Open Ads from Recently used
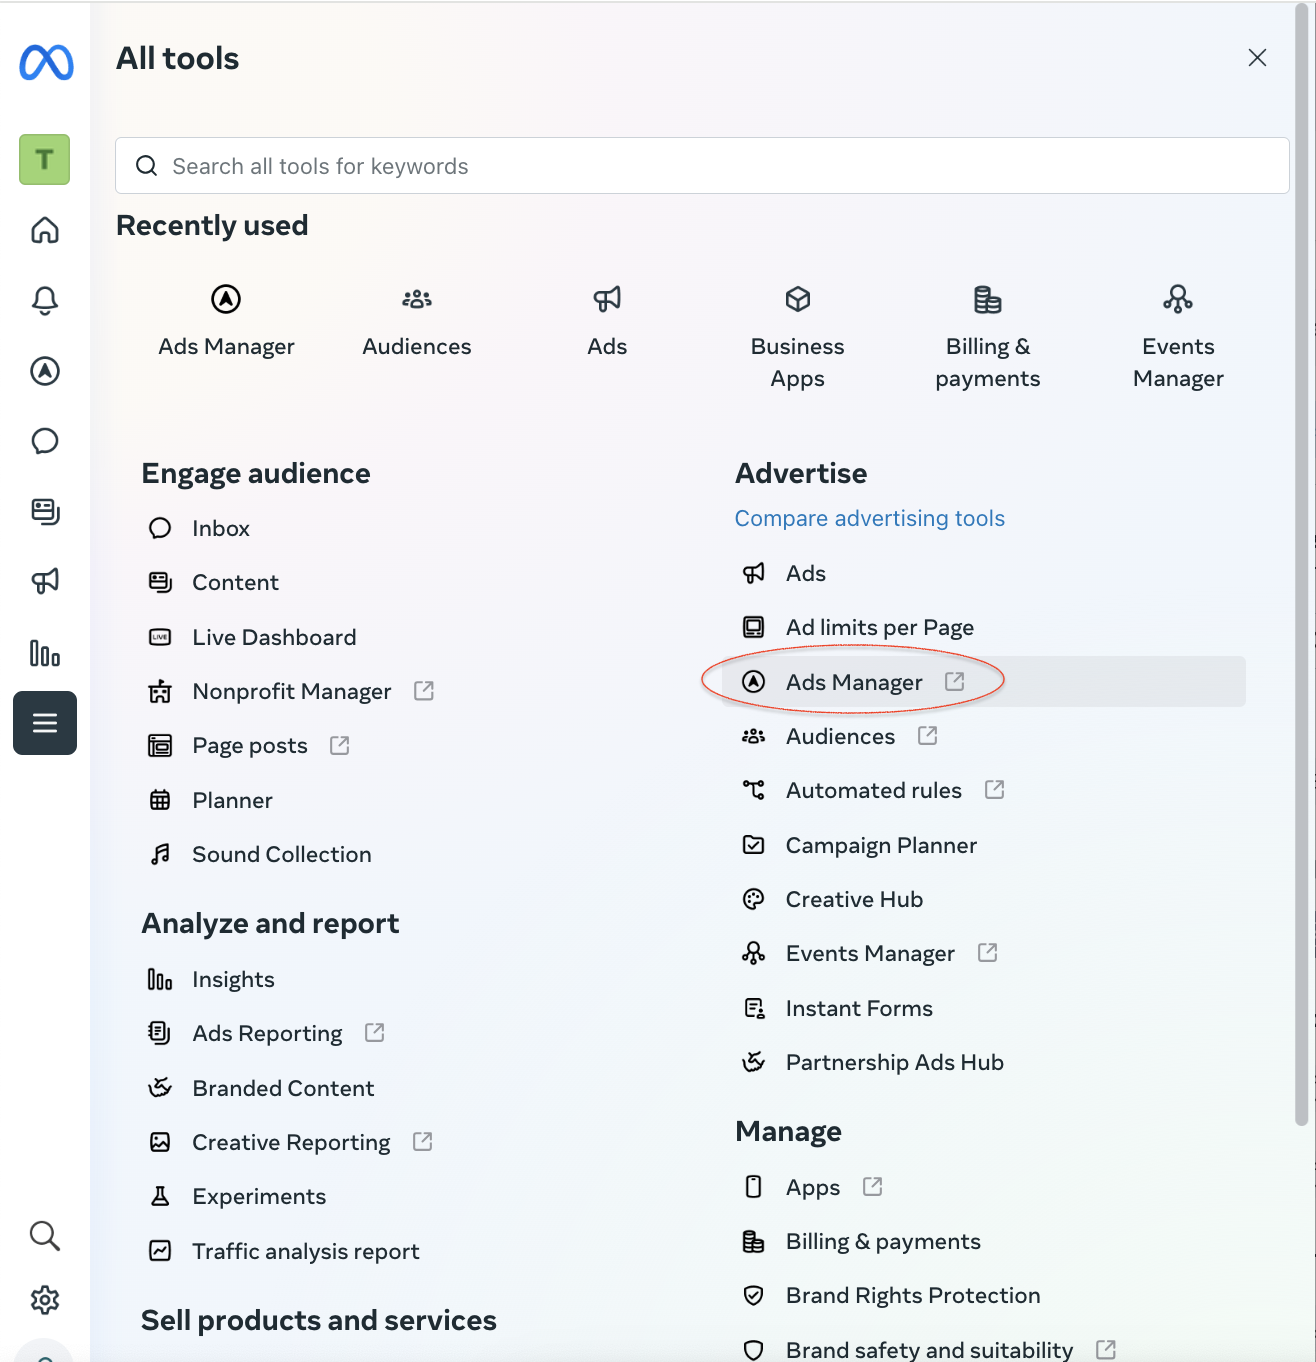Image resolution: width=1316 pixels, height=1362 pixels. click(x=607, y=321)
